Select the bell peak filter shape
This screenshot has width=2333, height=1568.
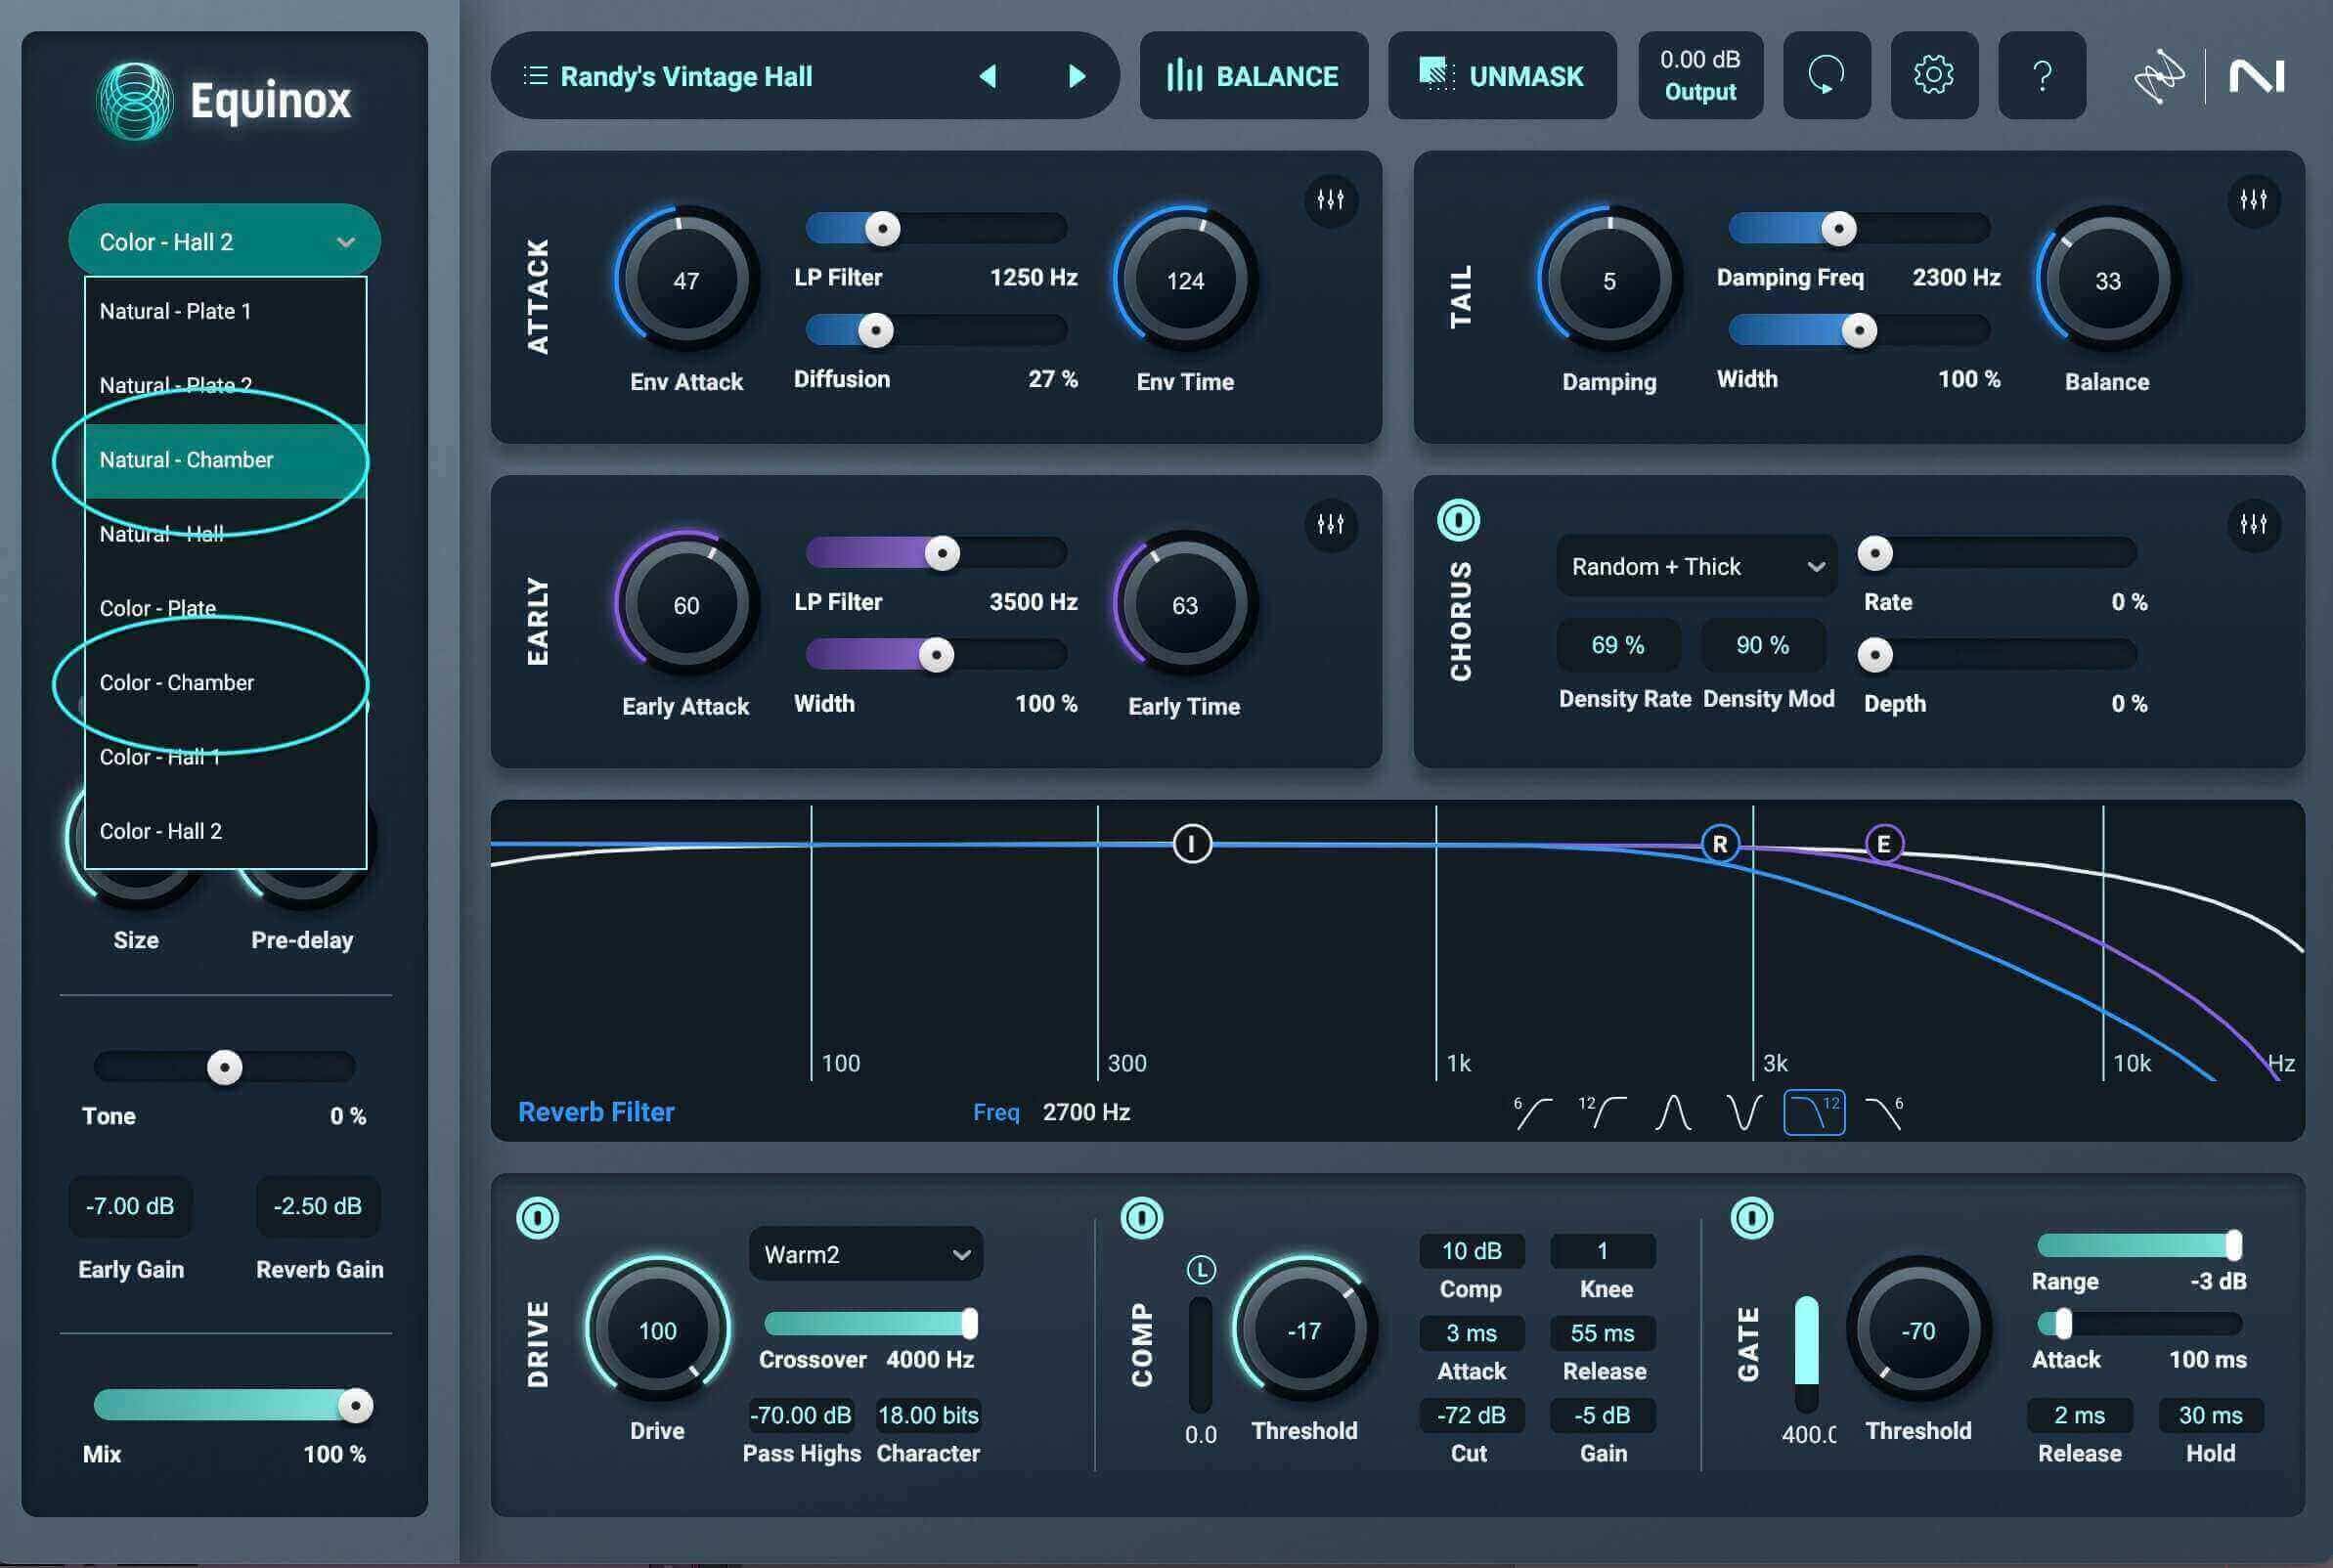tap(1672, 1112)
